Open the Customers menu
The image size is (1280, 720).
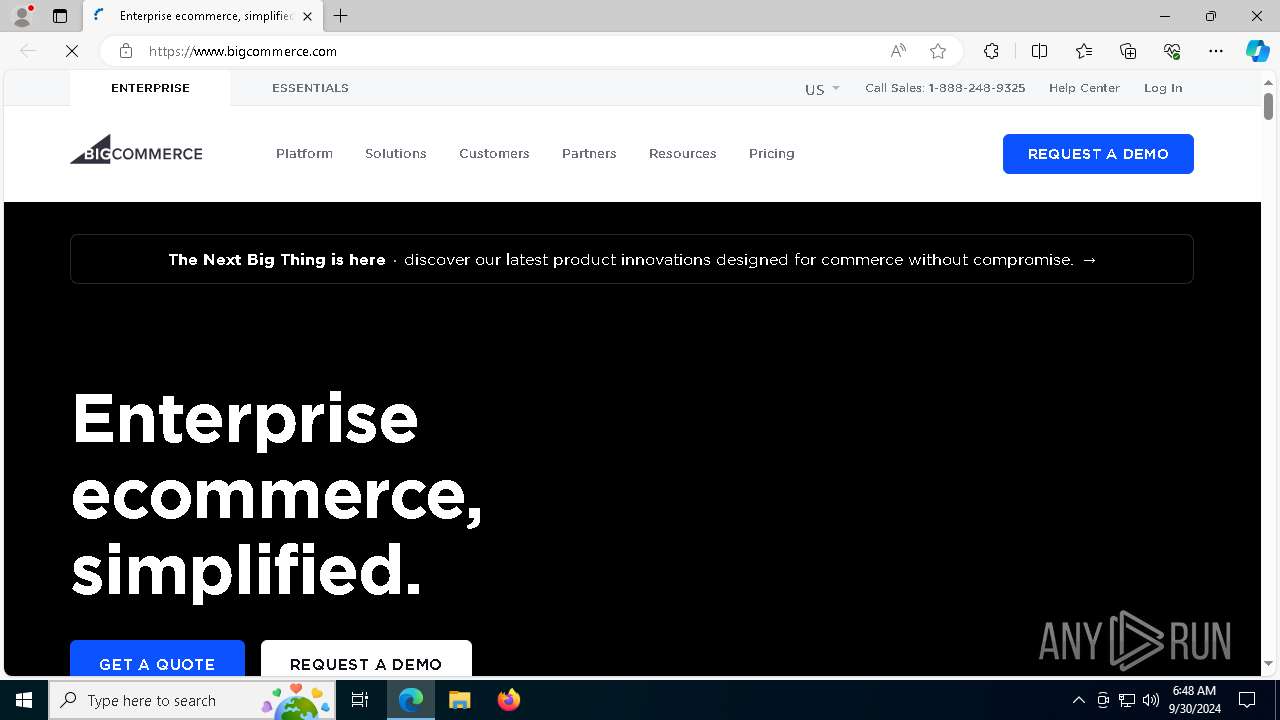coord(494,153)
